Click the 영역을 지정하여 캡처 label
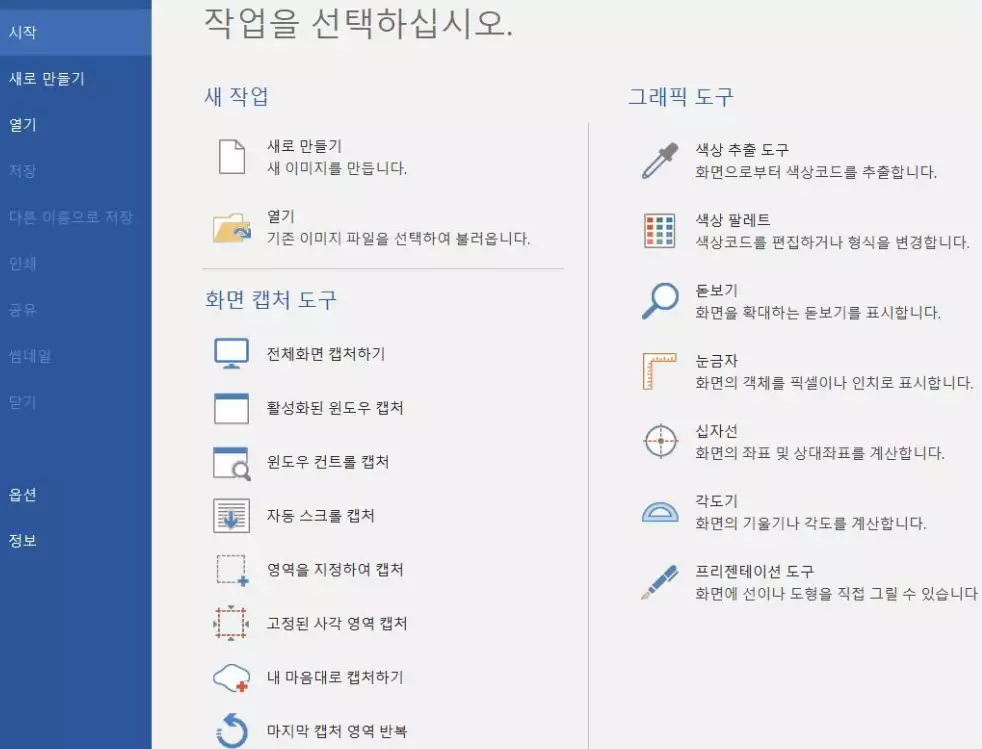This screenshot has height=749, width=982. tap(335, 569)
